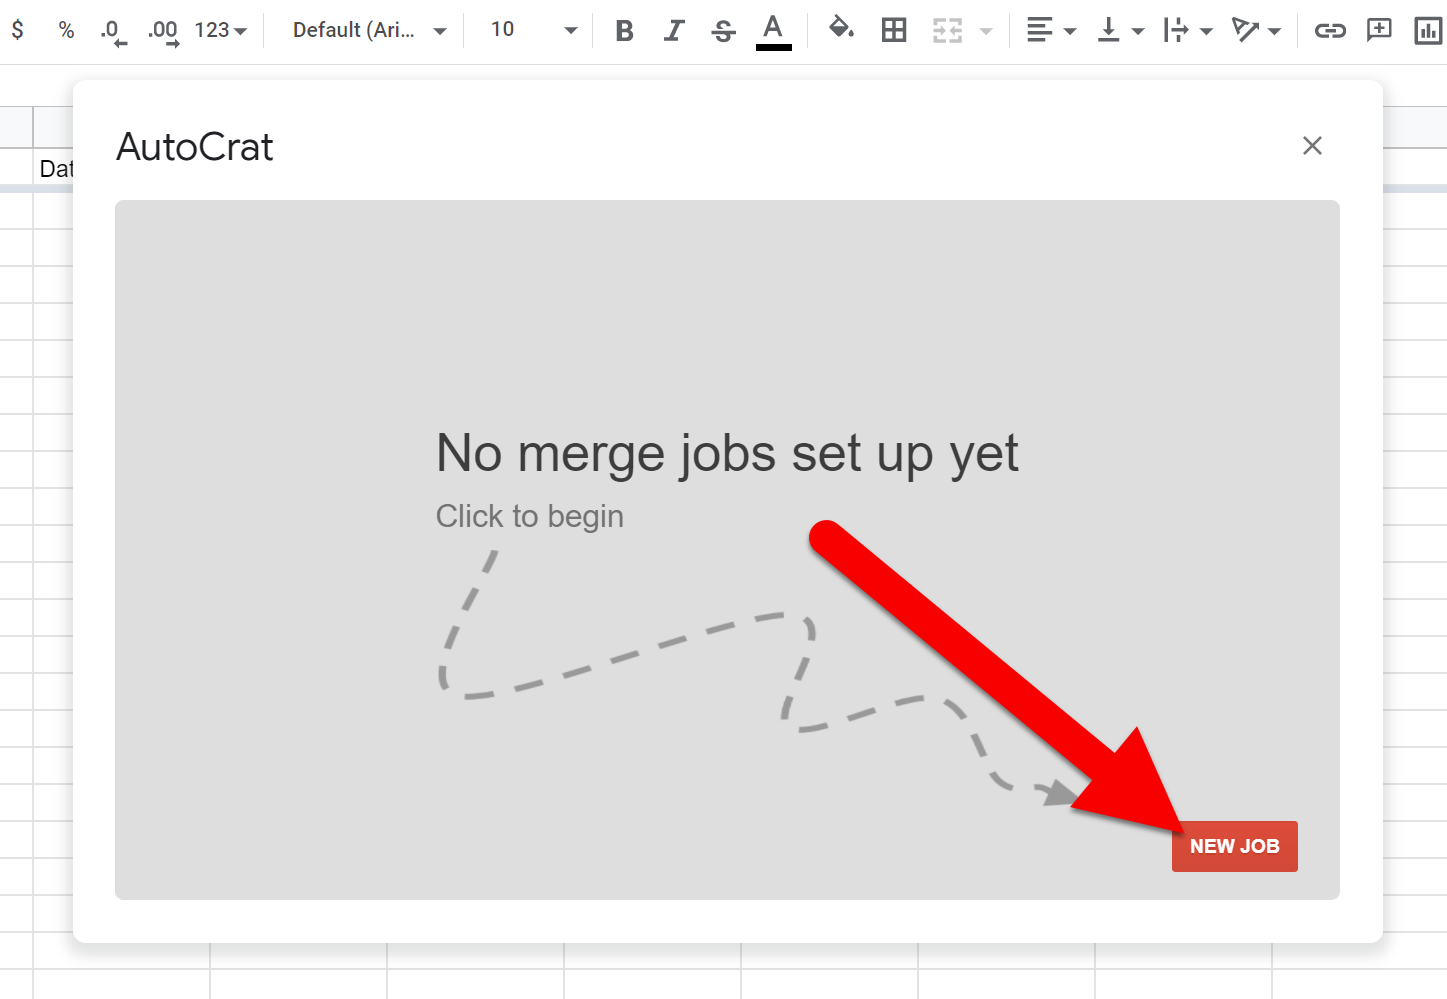Start a NEW JOB in AutoCrat
Screen dimensions: 1447x999
point(1235,846)
